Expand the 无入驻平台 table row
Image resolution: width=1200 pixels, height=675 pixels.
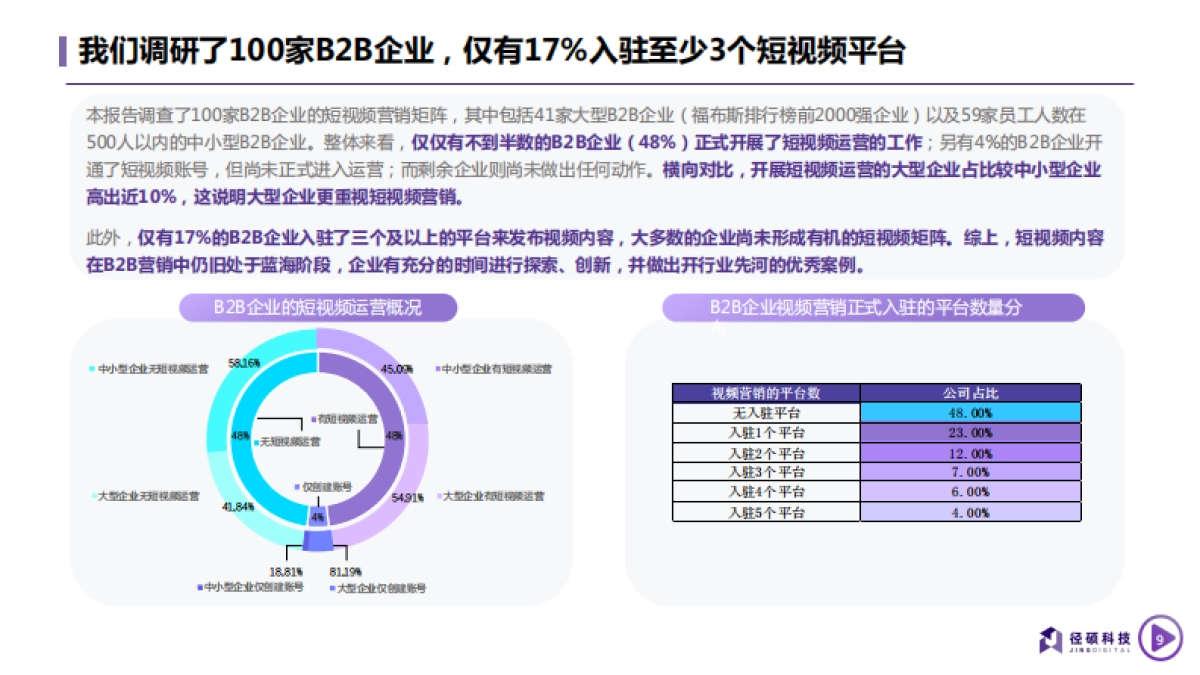pyautogui.click(x=768, y=411)
